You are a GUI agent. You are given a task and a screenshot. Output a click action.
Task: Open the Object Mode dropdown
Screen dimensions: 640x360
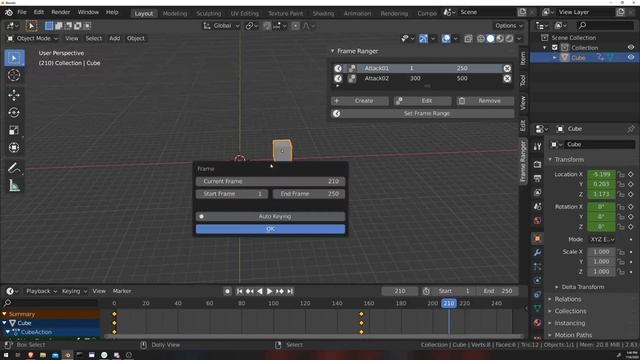point(33,38)
